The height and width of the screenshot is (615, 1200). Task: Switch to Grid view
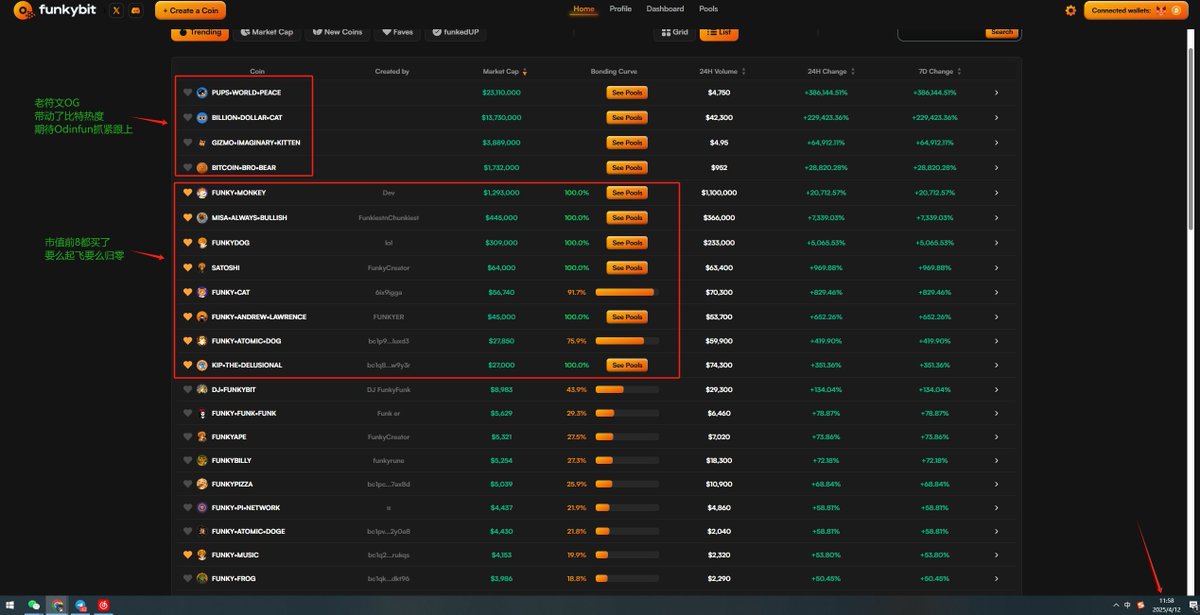click(675, 32)
